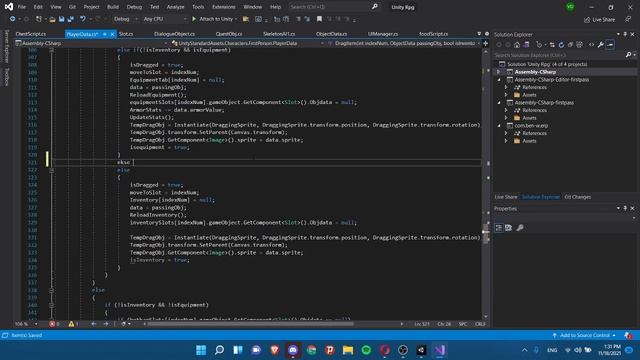
Task: Open the Extensions menu
Action: [x=224, y=7]
